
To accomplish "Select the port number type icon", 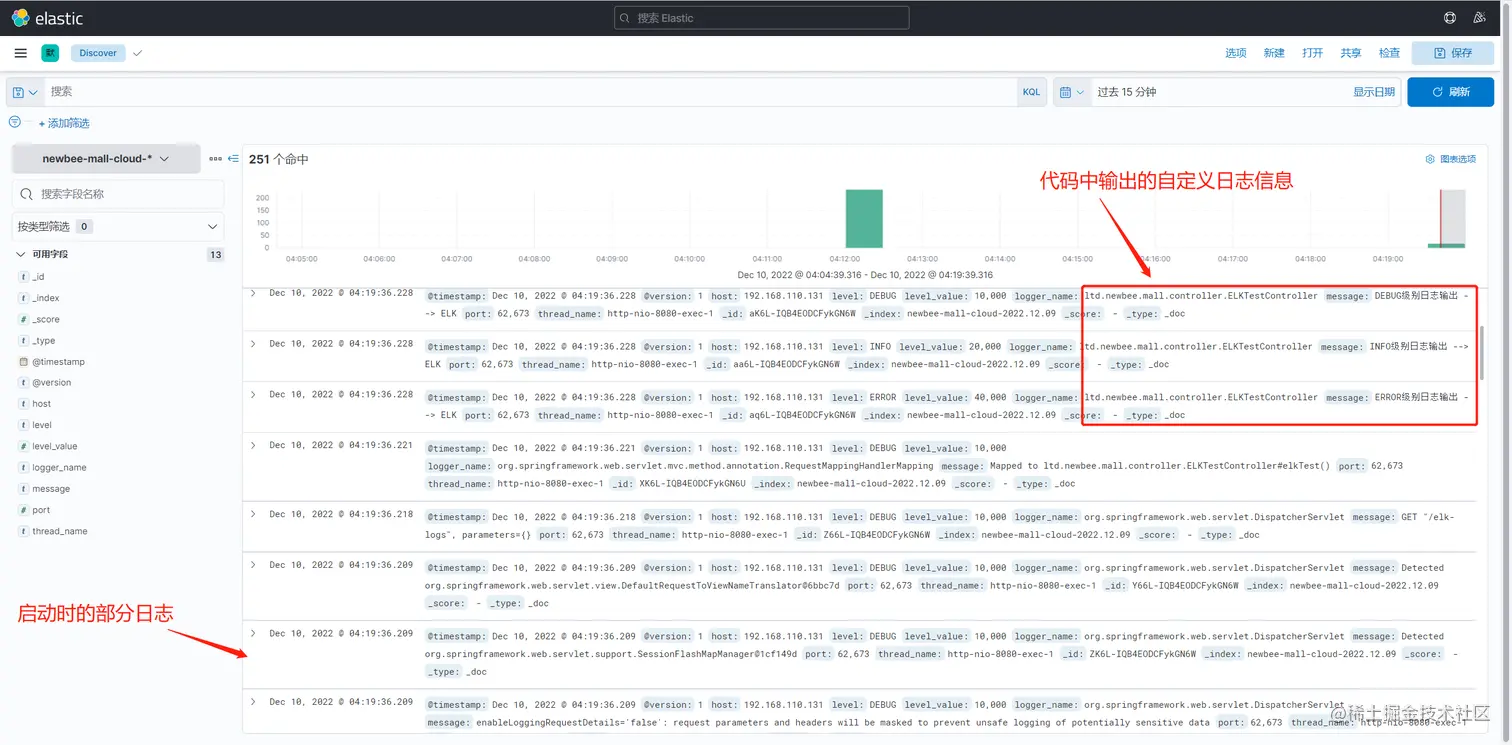I will tap(23, 510).
